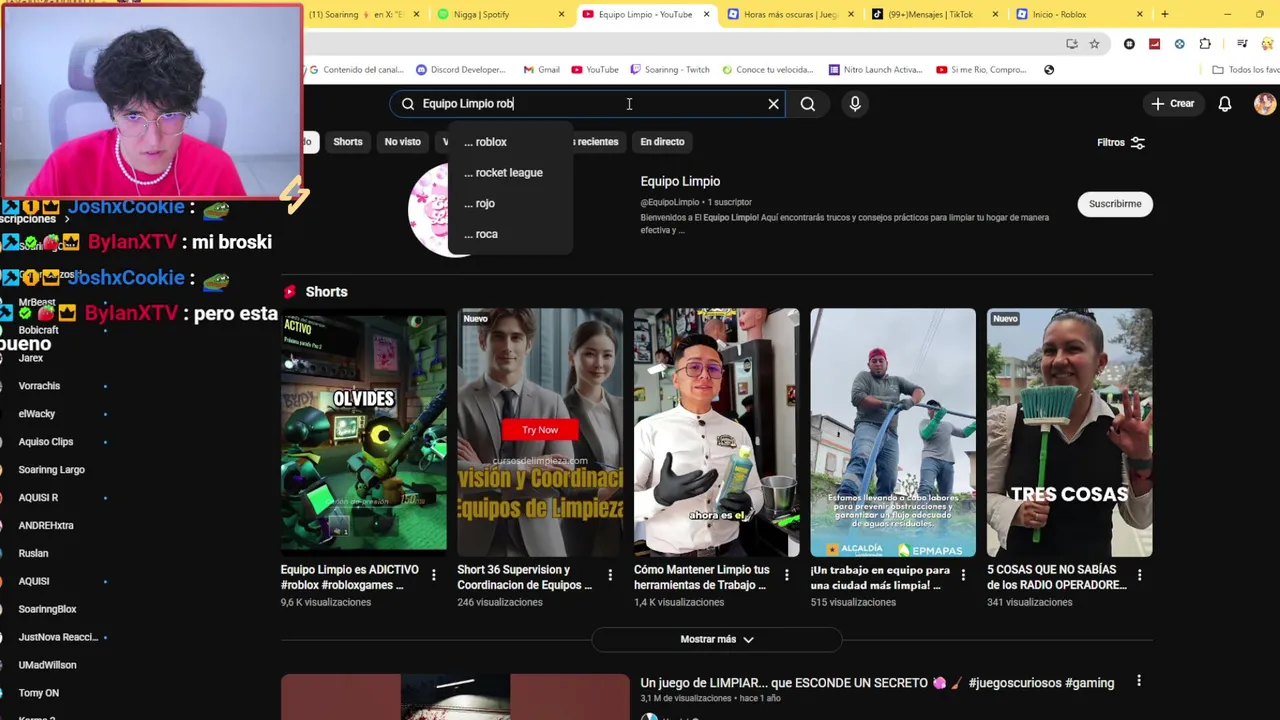The width and height of the screenshot is (1280, 720).
Task: Open Soarinng - Twitch bookmark
Action: pyautogui.click(x=669, y=70)
